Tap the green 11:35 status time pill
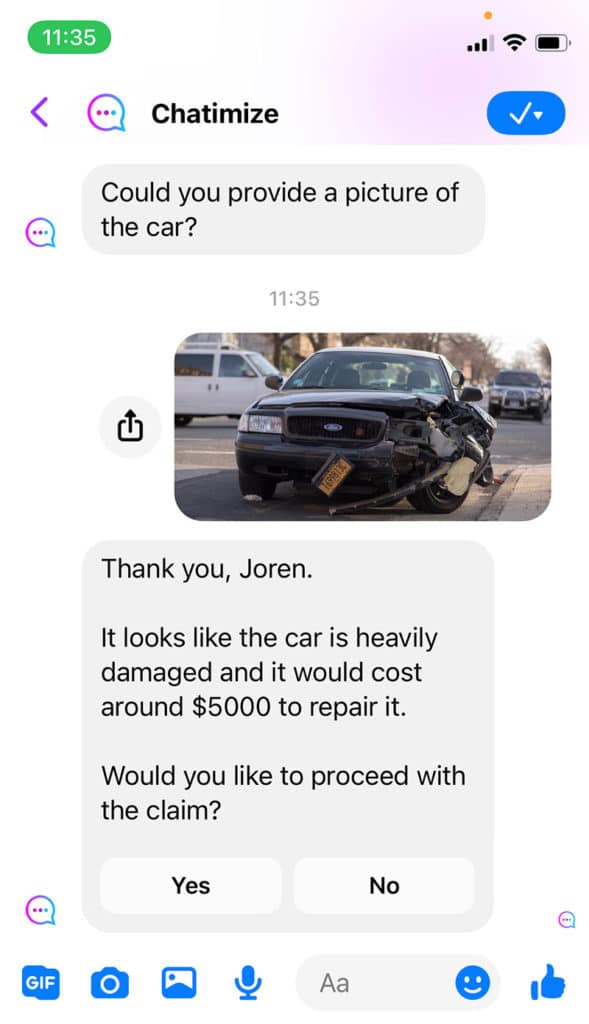This screenshot has width=589, height=1024. (69, 37)
